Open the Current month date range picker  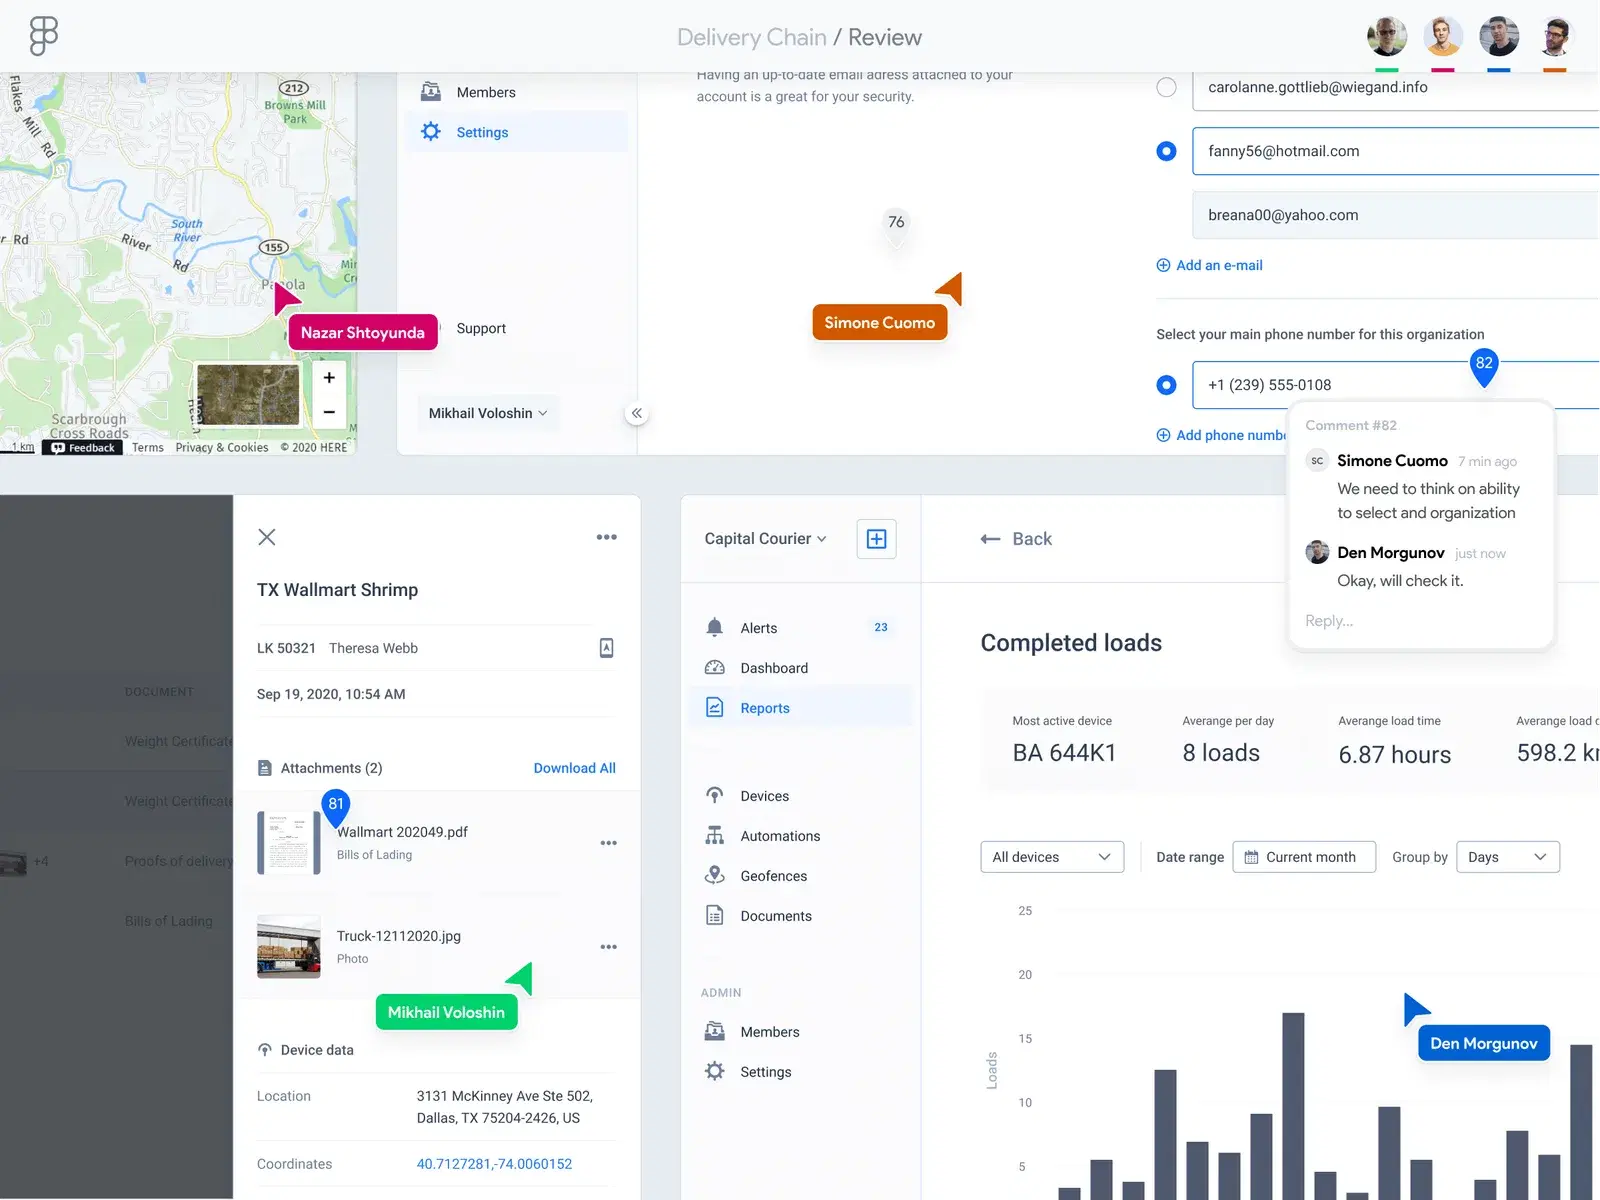tap(1304, 857)
